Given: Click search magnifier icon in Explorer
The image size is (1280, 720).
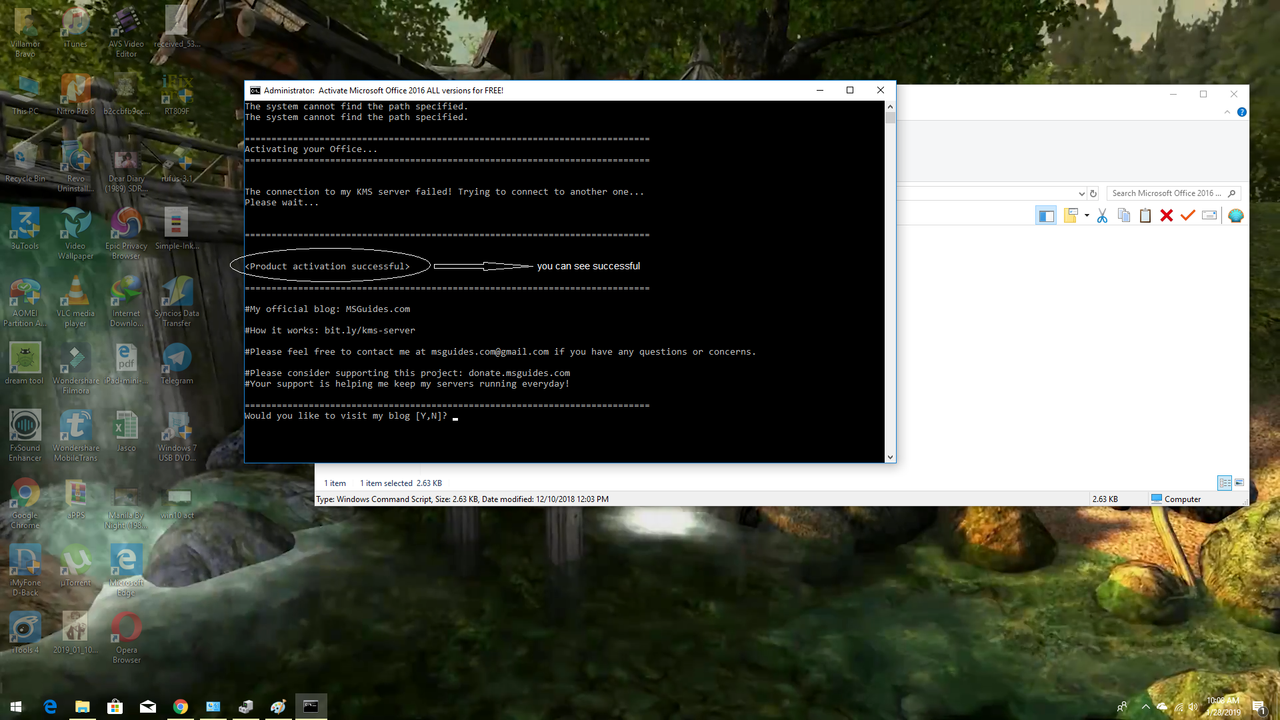Looking at the screenshot, I should click(1232, 193).
